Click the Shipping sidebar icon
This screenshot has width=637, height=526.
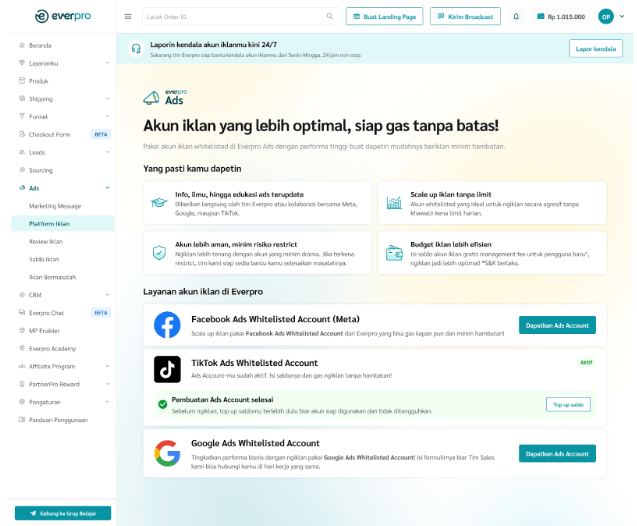22,99
